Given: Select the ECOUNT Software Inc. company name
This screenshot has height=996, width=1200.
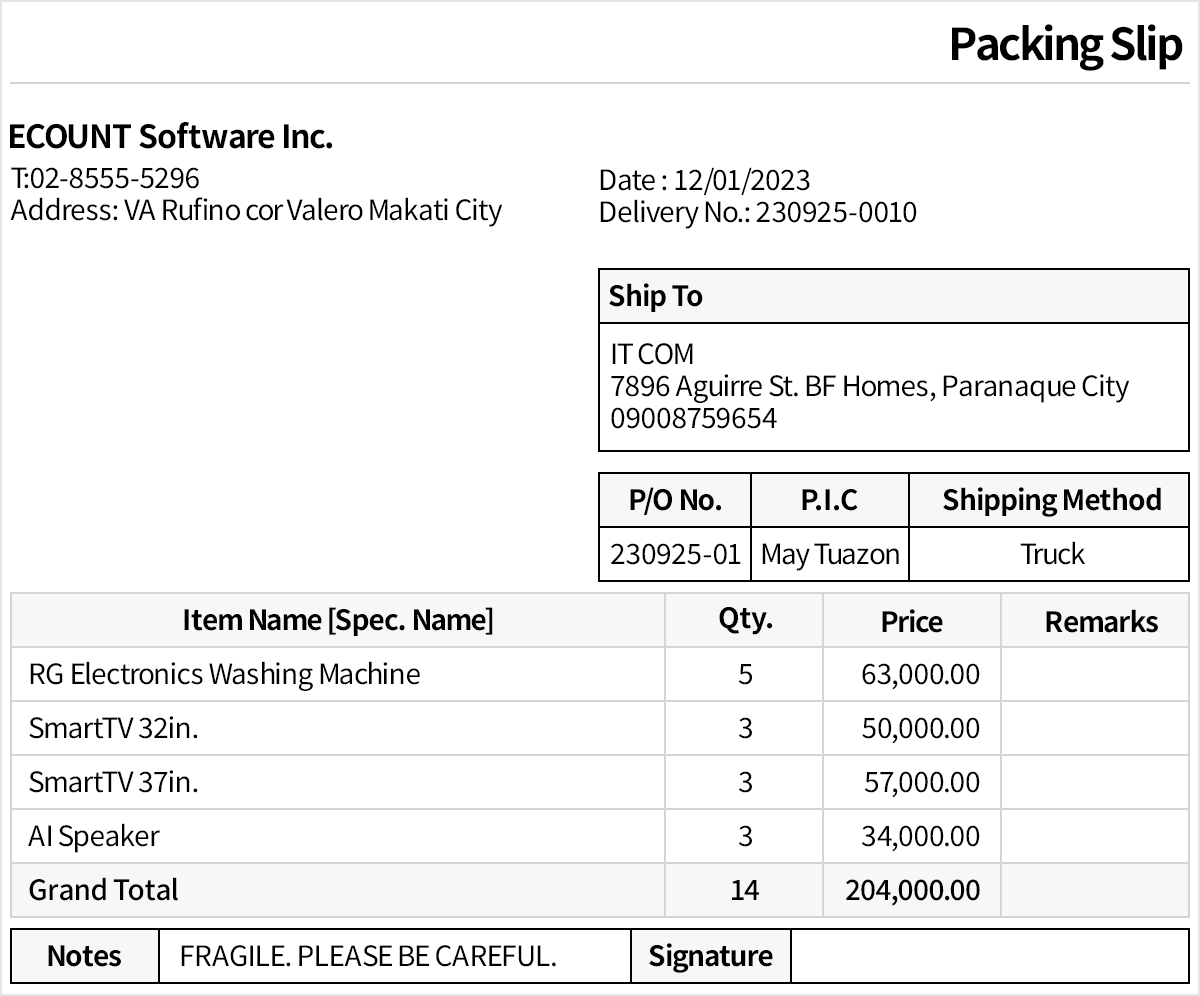Looking at the screenshot, I should point(171,136).
